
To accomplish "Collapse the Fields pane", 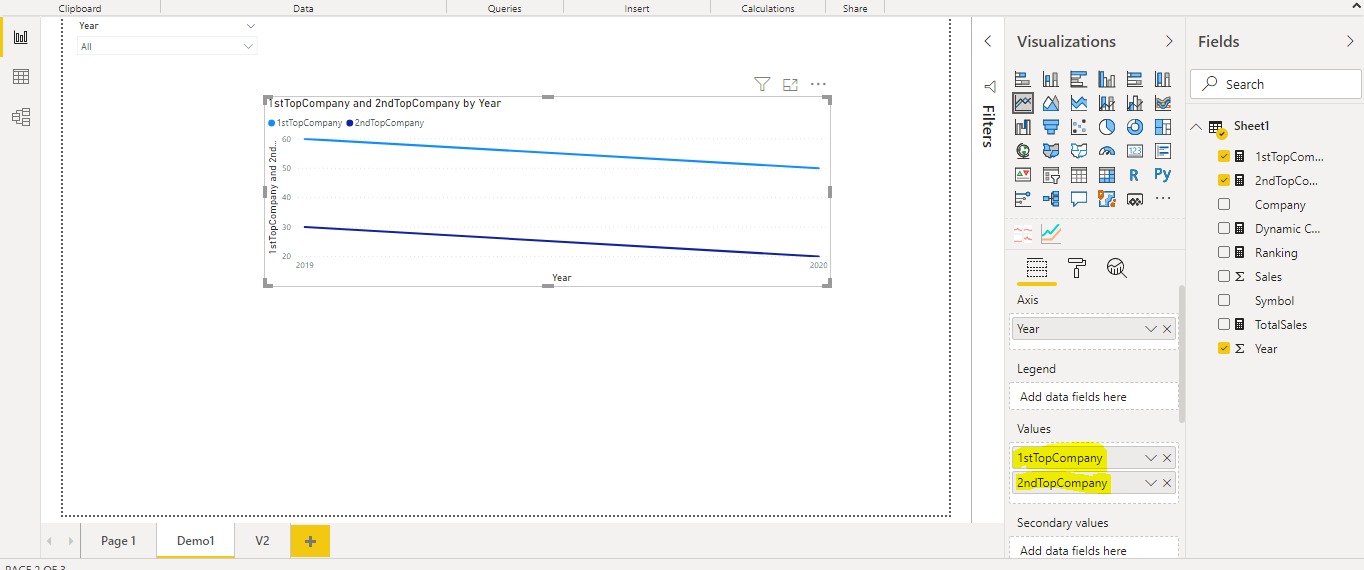I will point(1350,42).
